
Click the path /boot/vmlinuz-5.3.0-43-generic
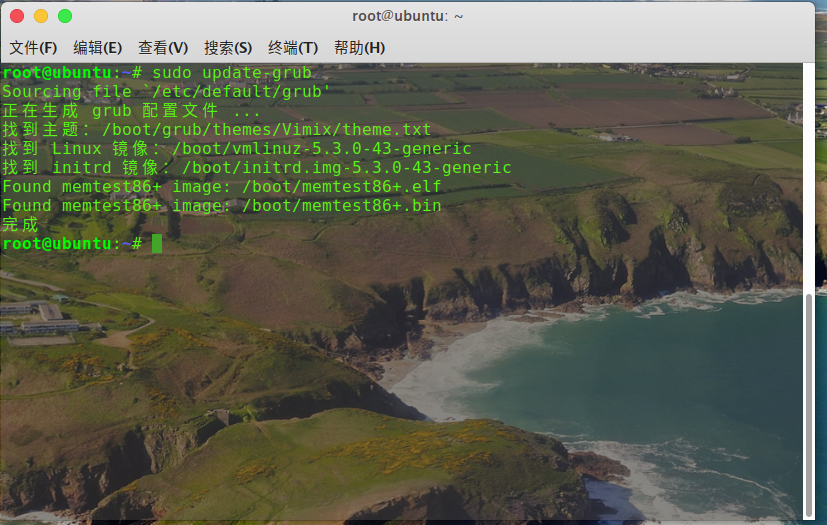[321, 149]
